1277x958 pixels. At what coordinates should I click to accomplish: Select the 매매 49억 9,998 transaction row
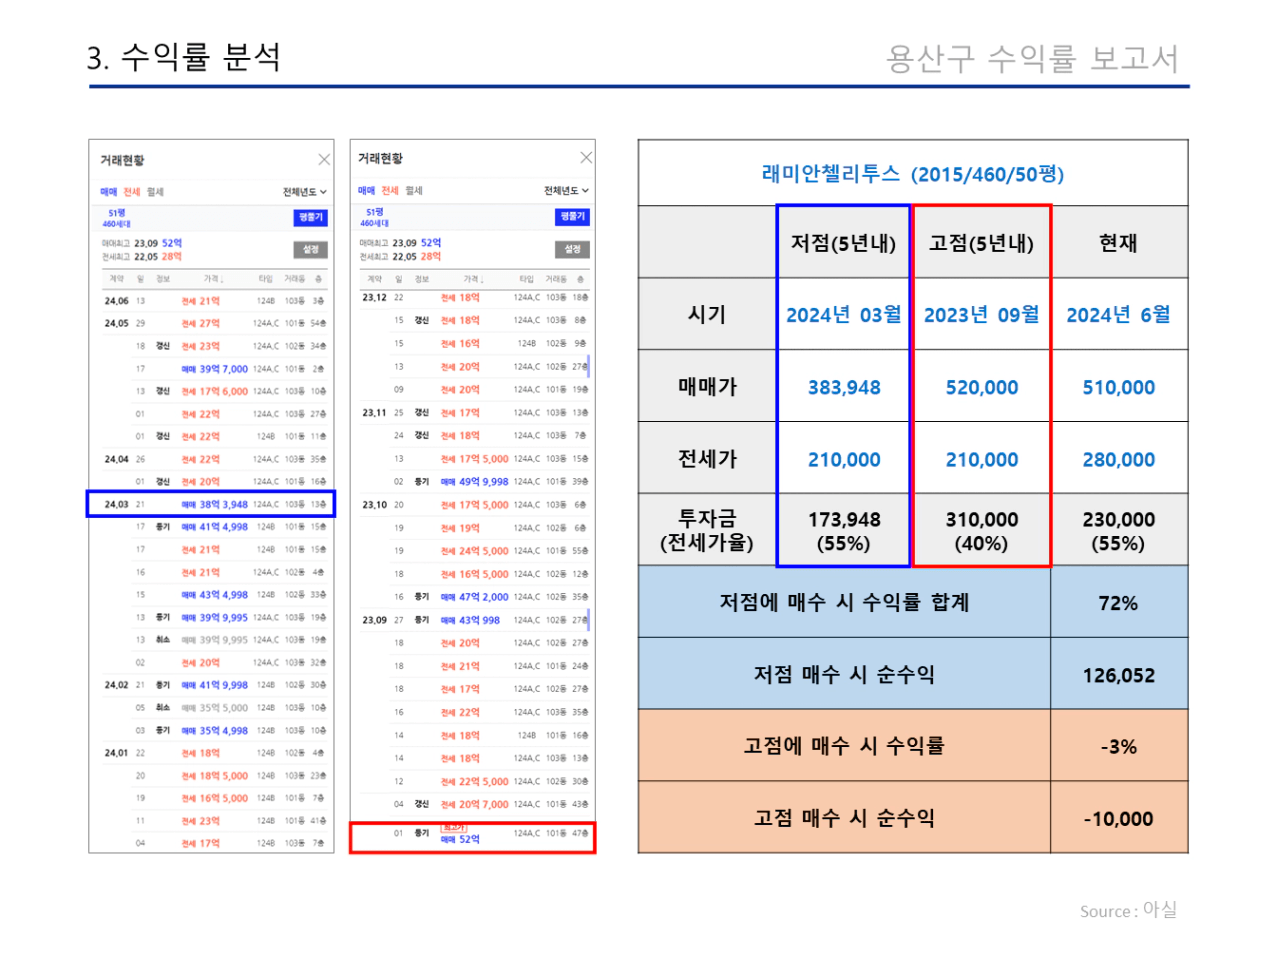(x=475, y=482)
